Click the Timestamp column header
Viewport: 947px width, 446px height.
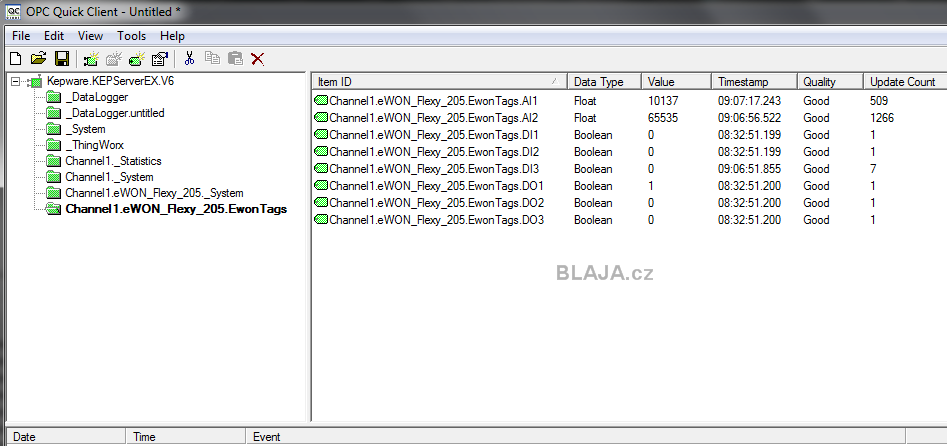(x=754, y=82)
